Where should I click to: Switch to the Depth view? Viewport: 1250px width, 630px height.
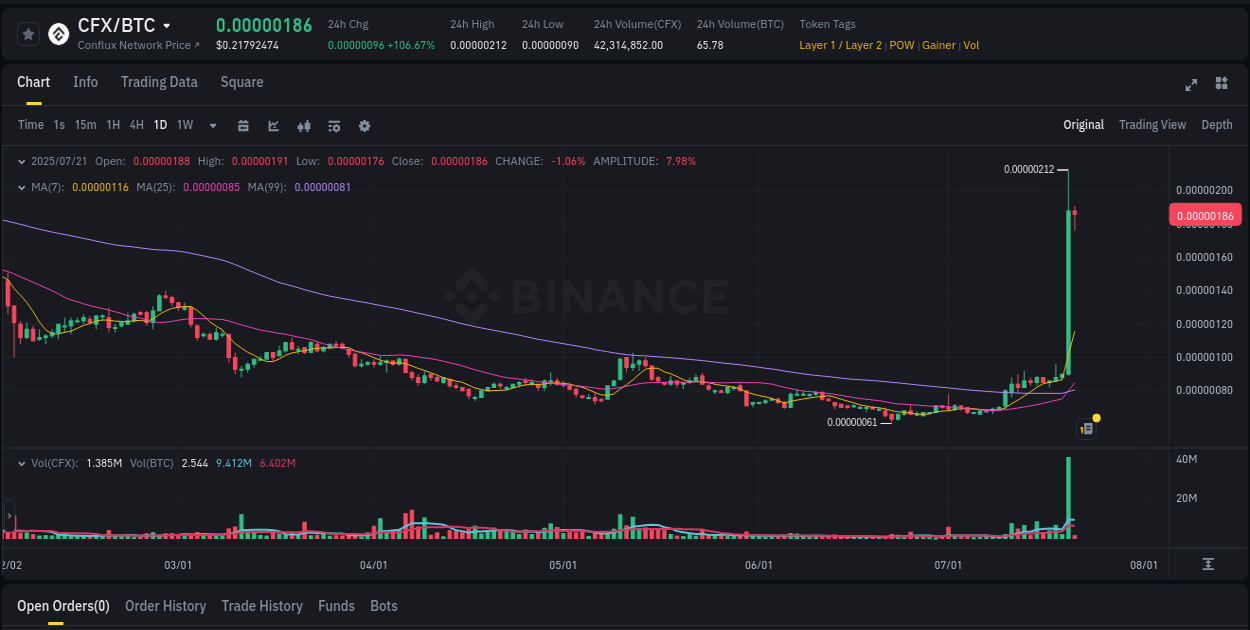point(1217,125)
